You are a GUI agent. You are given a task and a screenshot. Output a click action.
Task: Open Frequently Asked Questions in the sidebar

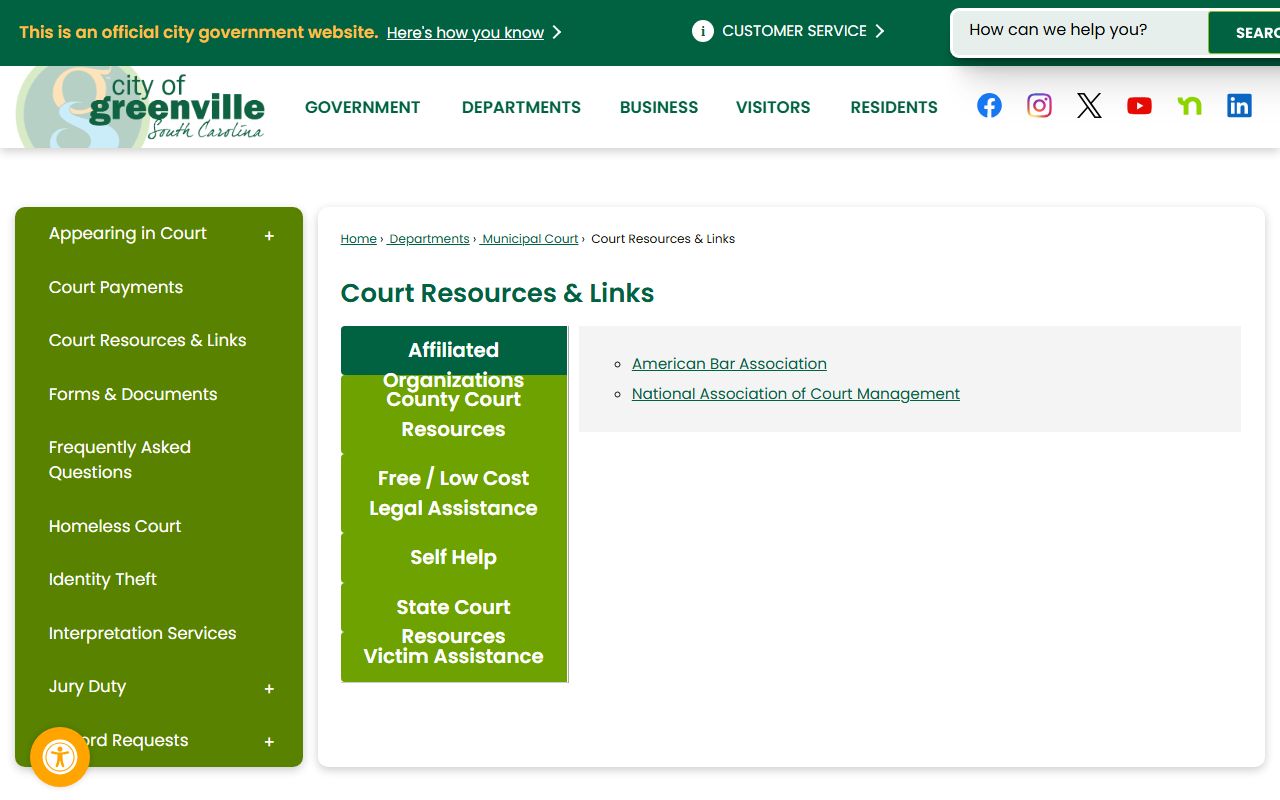coord(120,460)
